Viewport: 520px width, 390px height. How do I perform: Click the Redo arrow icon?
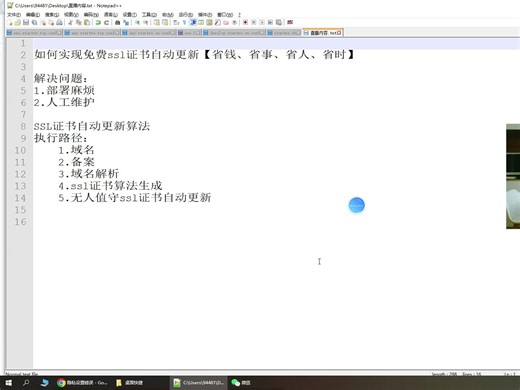pos(107,23)
